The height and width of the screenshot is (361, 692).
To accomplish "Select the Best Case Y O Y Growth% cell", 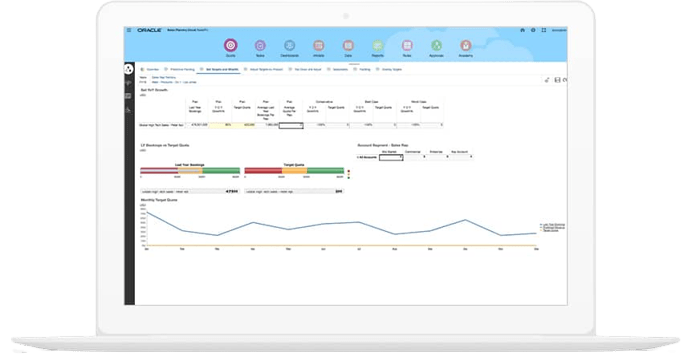I will (361, 125).
